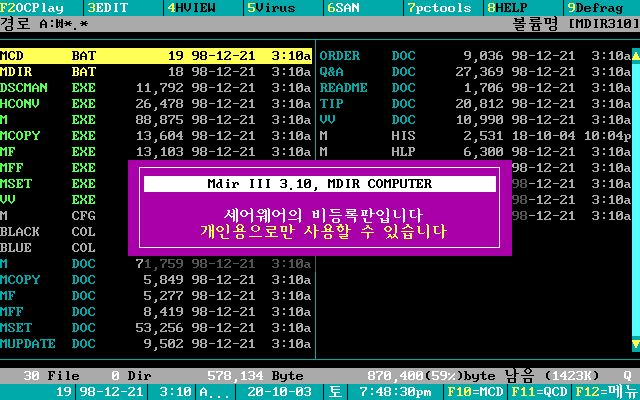Select the MFF DOC file
Image resolution: width=640 pixels, height=400 pixels.
156,312
